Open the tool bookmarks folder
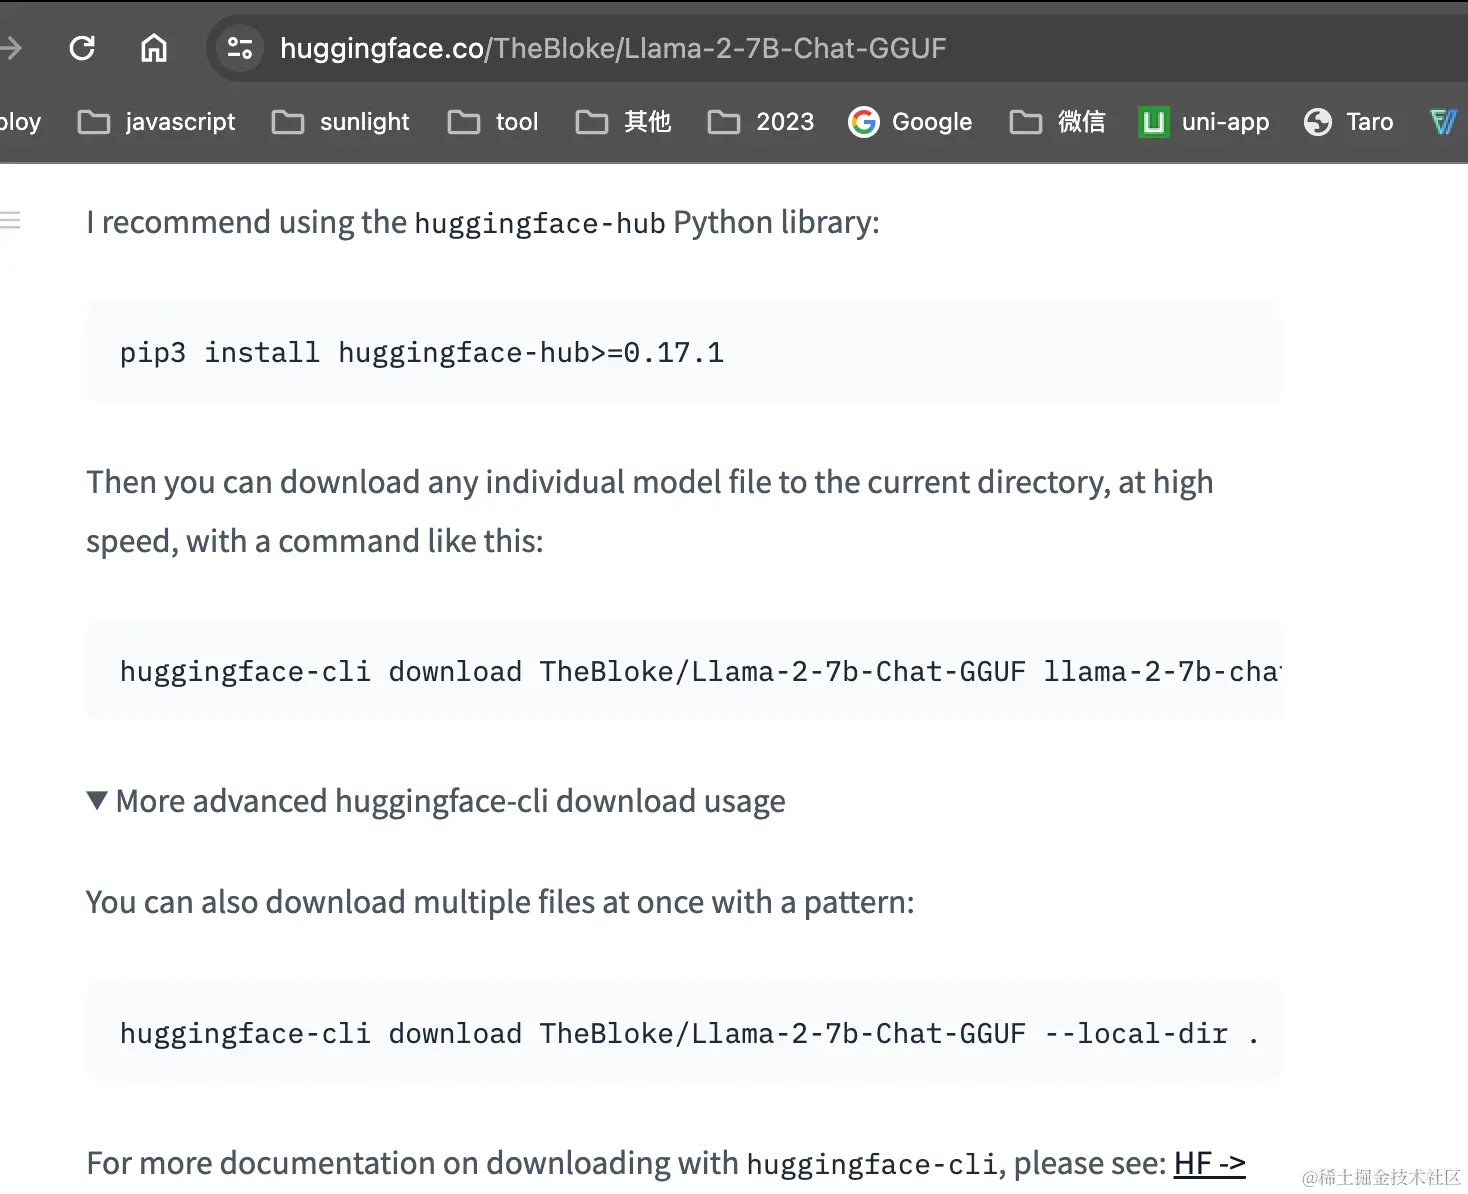Image resolution: width=1468 pixels, height=1194 pixels. click(x=493, y=122)
